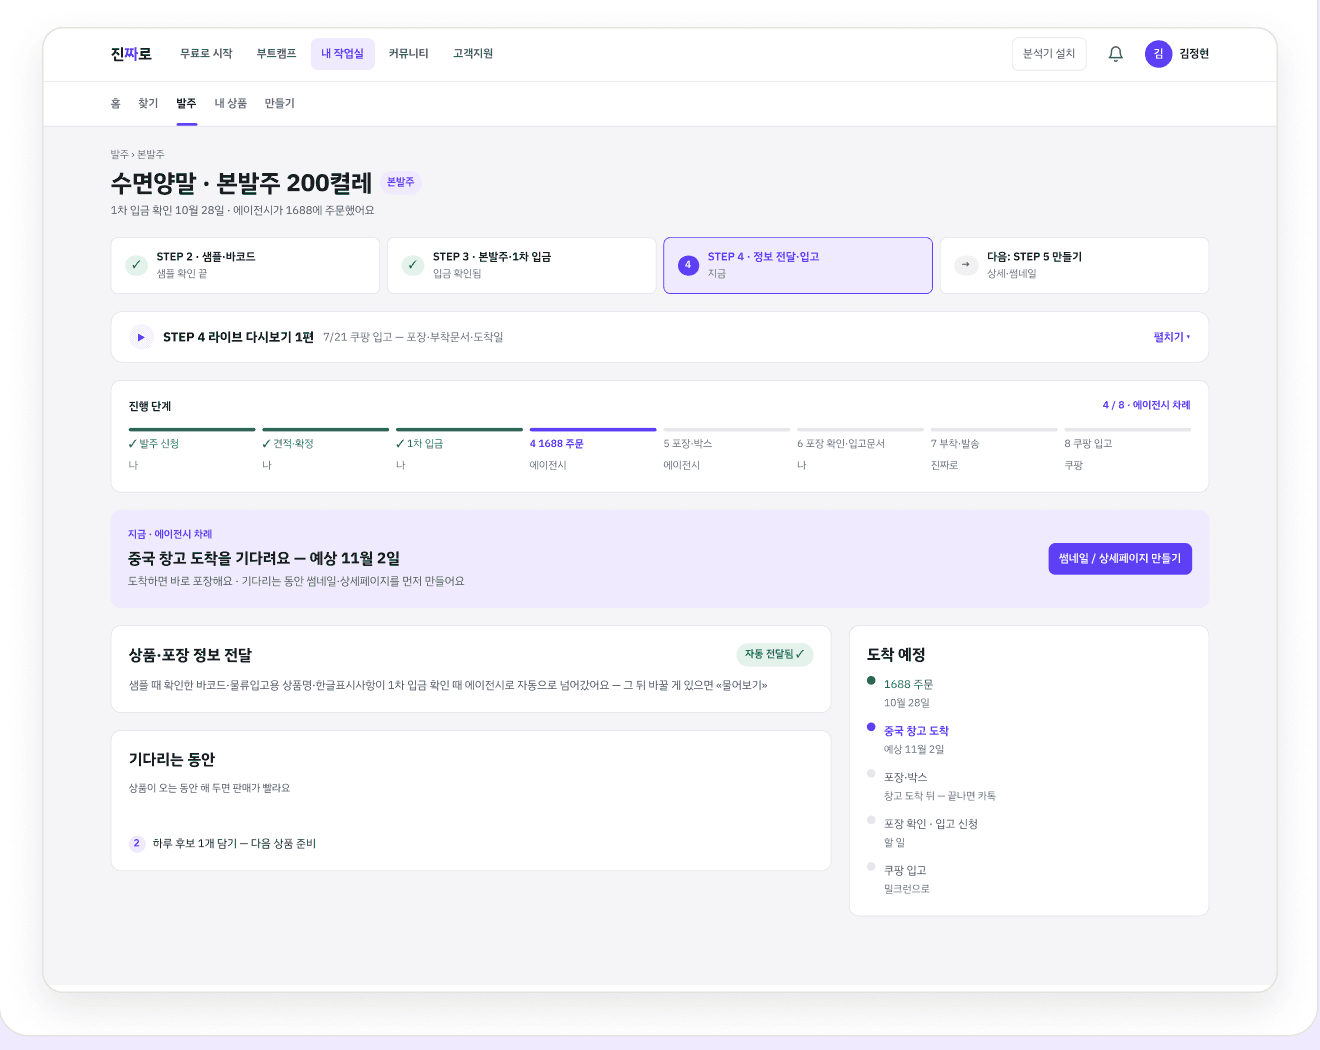Click the 상품·포장 정보 전달 heading
The width and height of the screenshot is (1320, 1050).
[190, 655]
